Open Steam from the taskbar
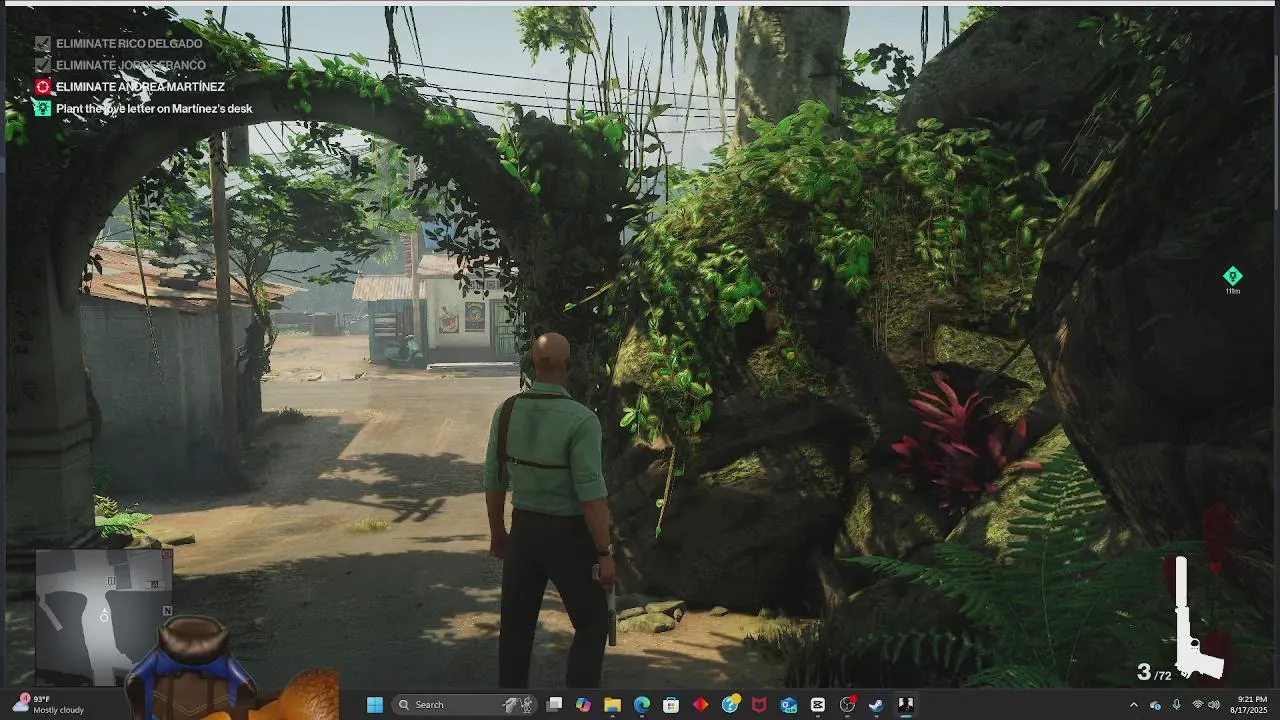Viewport: 1280px width, 720px height. click(876, 704)
